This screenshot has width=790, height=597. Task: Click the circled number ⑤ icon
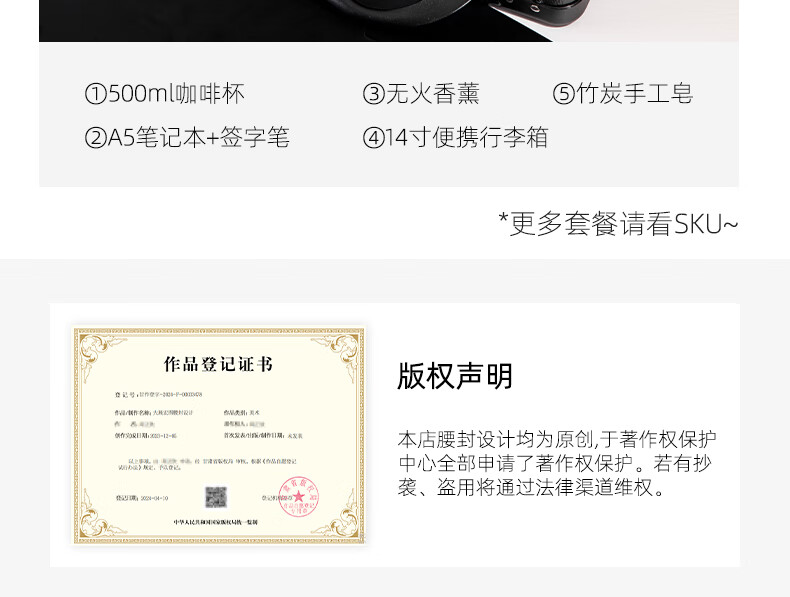click(564, 94)
